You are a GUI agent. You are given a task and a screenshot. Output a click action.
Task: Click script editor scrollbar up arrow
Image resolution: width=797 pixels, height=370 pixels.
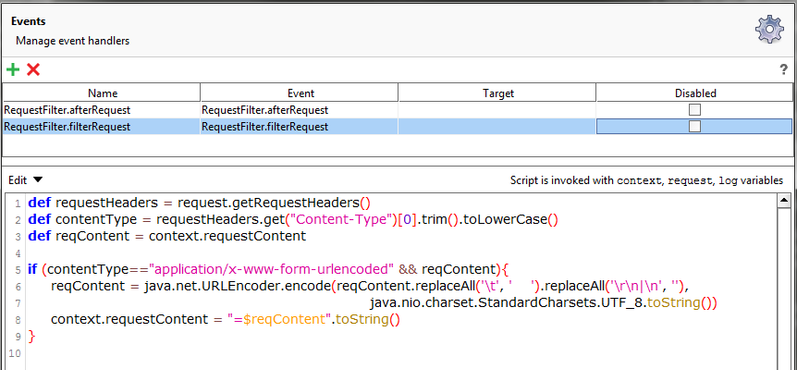coord(783,200)
